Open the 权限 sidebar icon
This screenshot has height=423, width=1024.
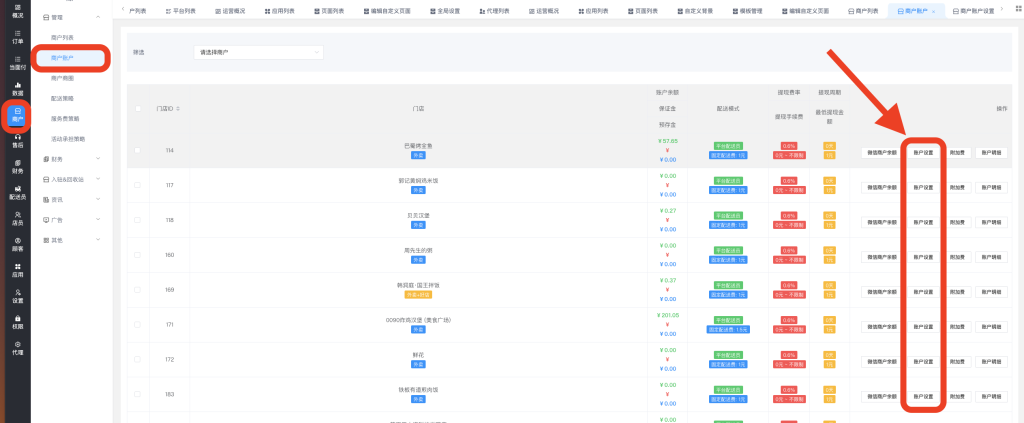[17, 323]
